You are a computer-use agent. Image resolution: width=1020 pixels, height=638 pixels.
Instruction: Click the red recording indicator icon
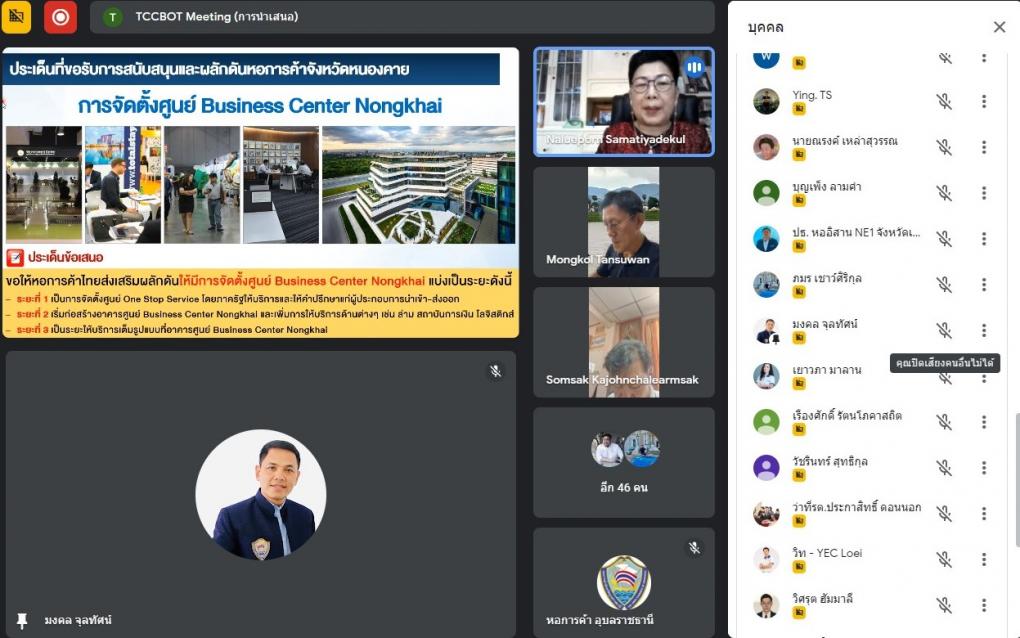[x=60, y=16]
